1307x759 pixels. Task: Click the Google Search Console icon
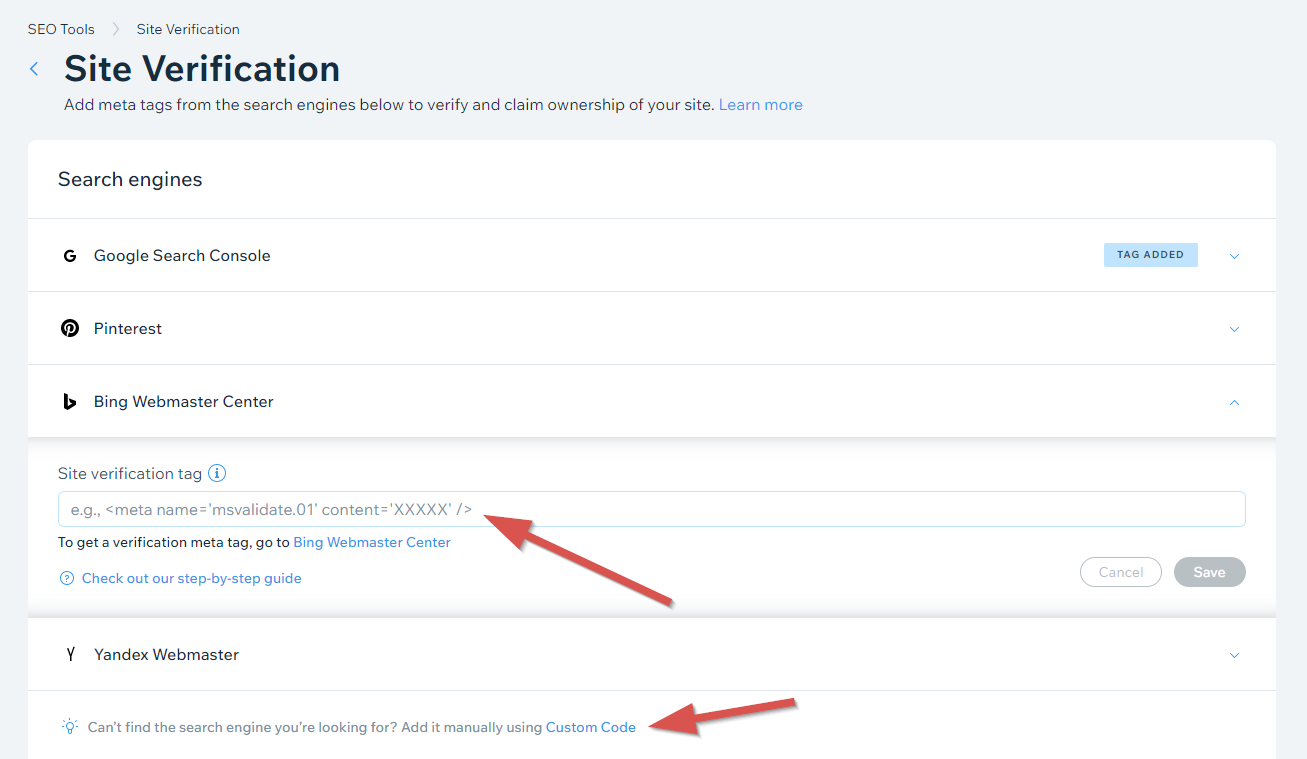pyautogui.click(x=70, y=255)
